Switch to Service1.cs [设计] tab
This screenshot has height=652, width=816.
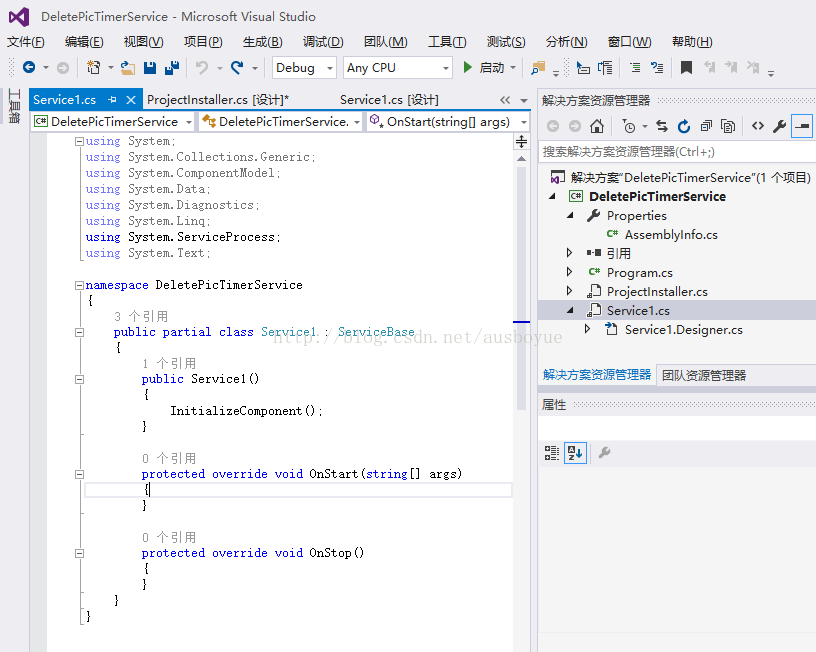tap(389, 99)
